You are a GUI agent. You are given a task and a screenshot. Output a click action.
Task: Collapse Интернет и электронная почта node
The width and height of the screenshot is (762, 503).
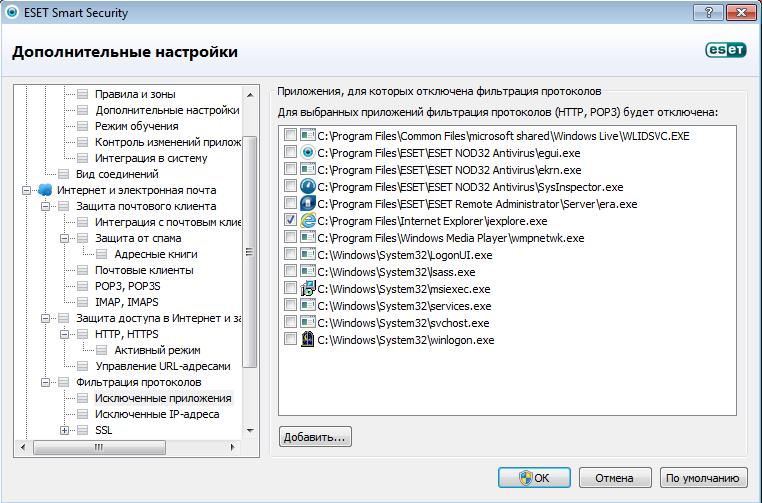tap(27, 191)
